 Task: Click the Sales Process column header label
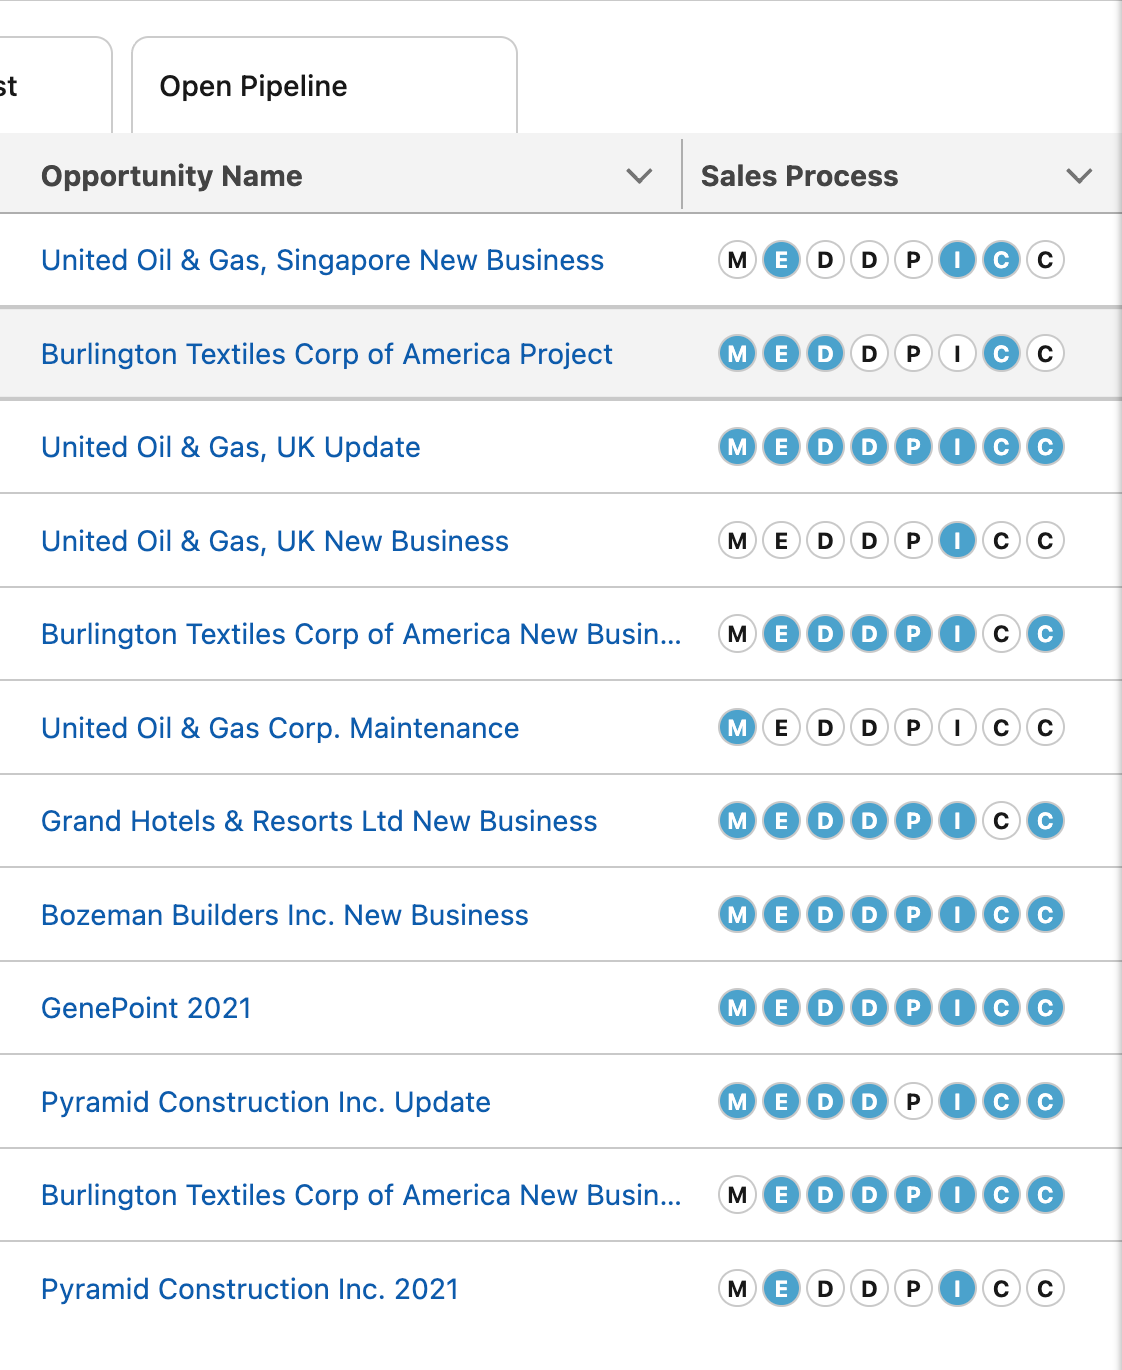click(x=799, y=176)
